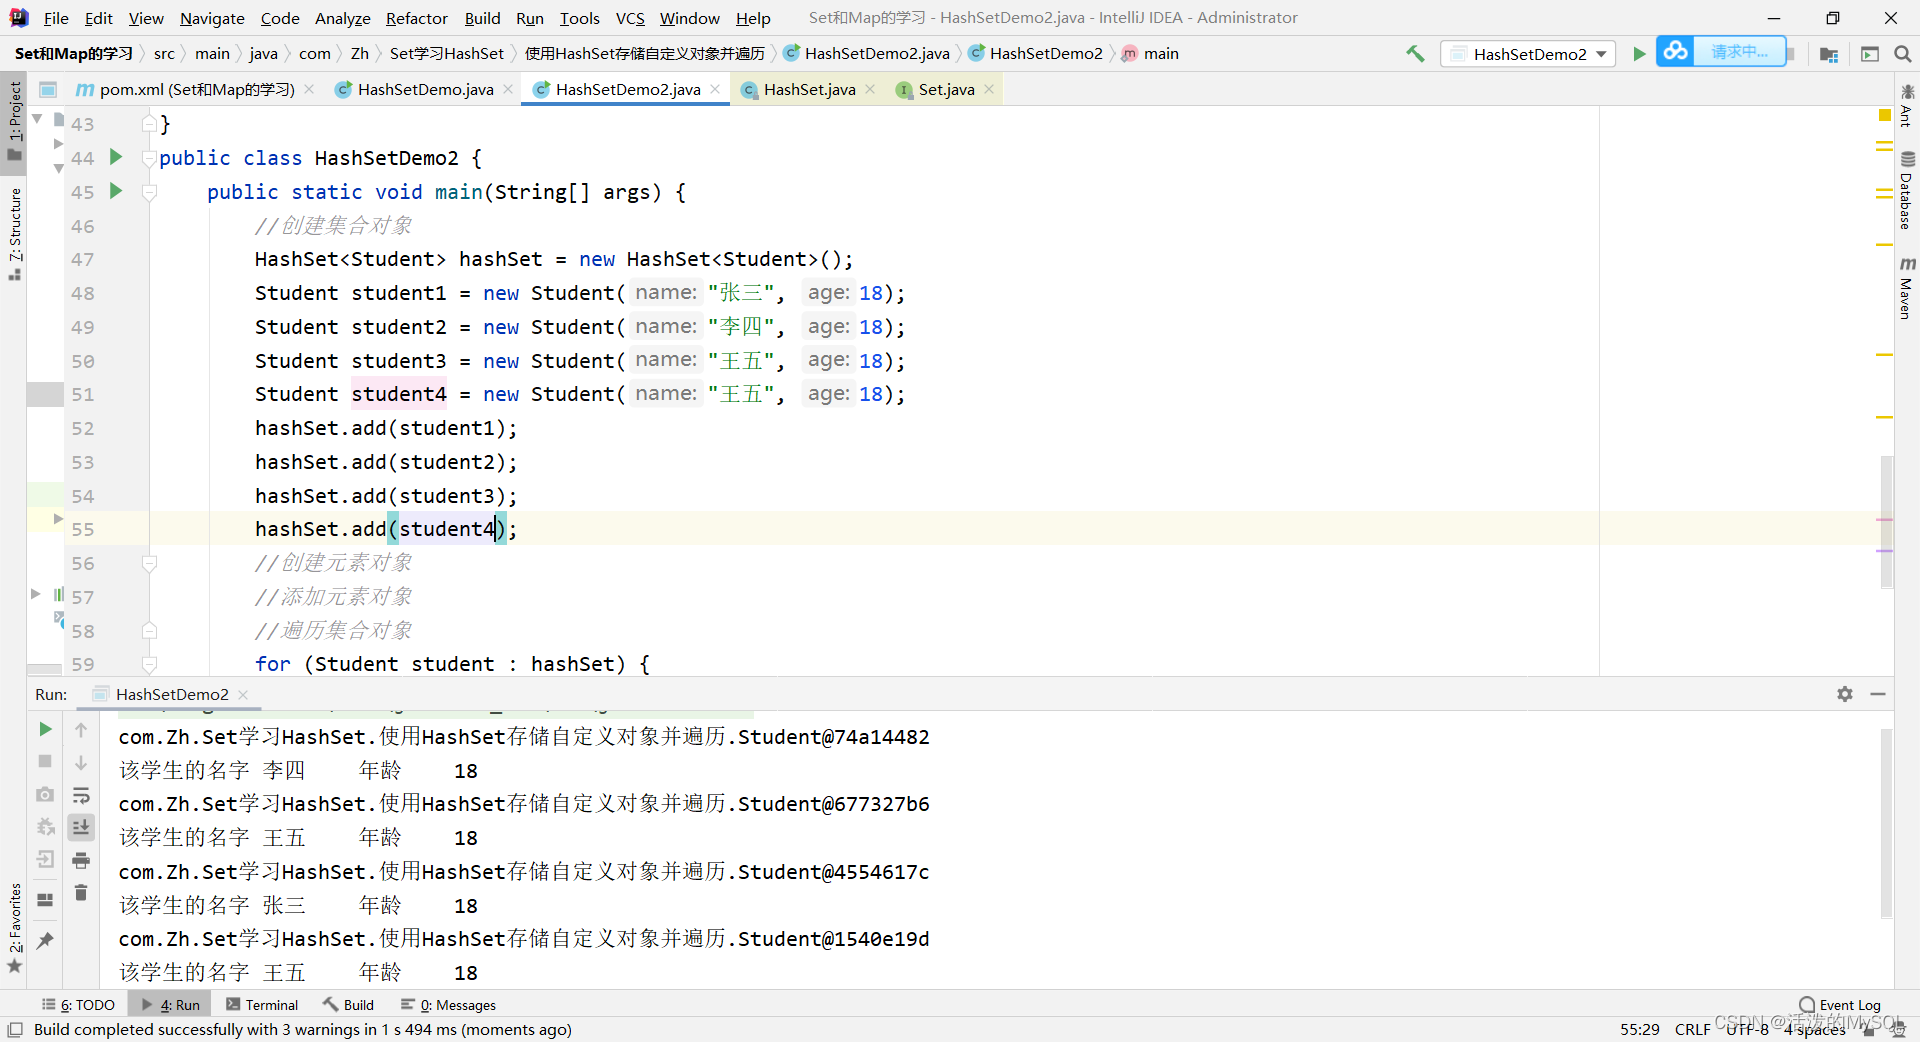Click the console vertical scrollbar
This screenshot has height=1042, width=1920.
tap(1886, 823)
